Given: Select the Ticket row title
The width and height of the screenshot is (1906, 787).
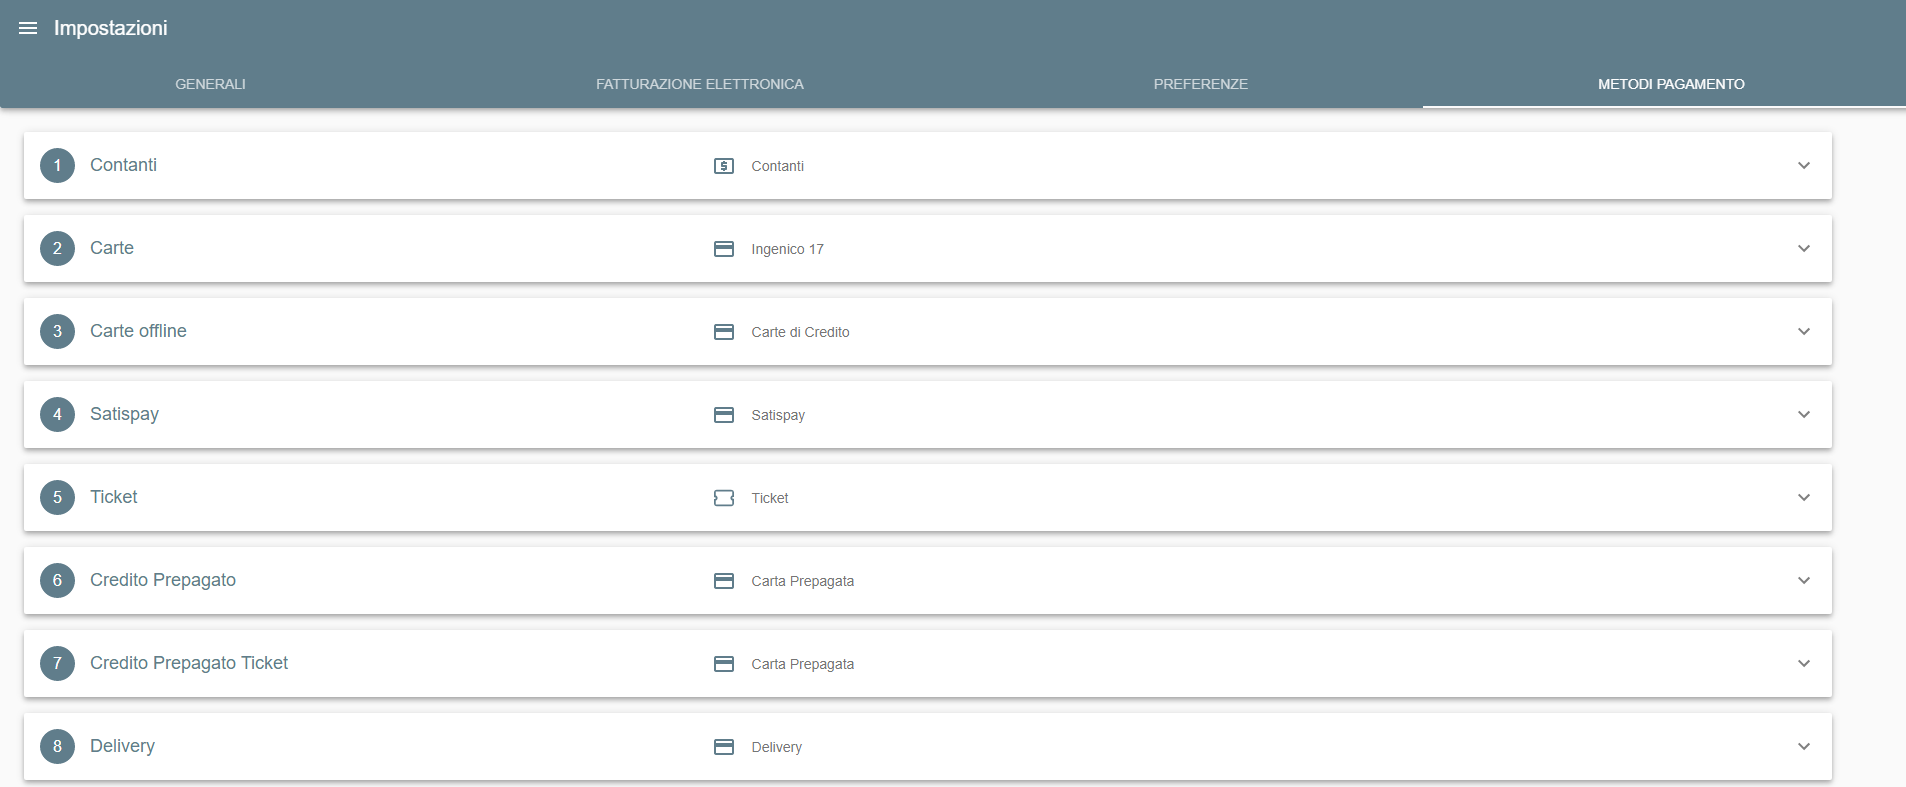Looking at the screenshot, I should click(114, 497).
